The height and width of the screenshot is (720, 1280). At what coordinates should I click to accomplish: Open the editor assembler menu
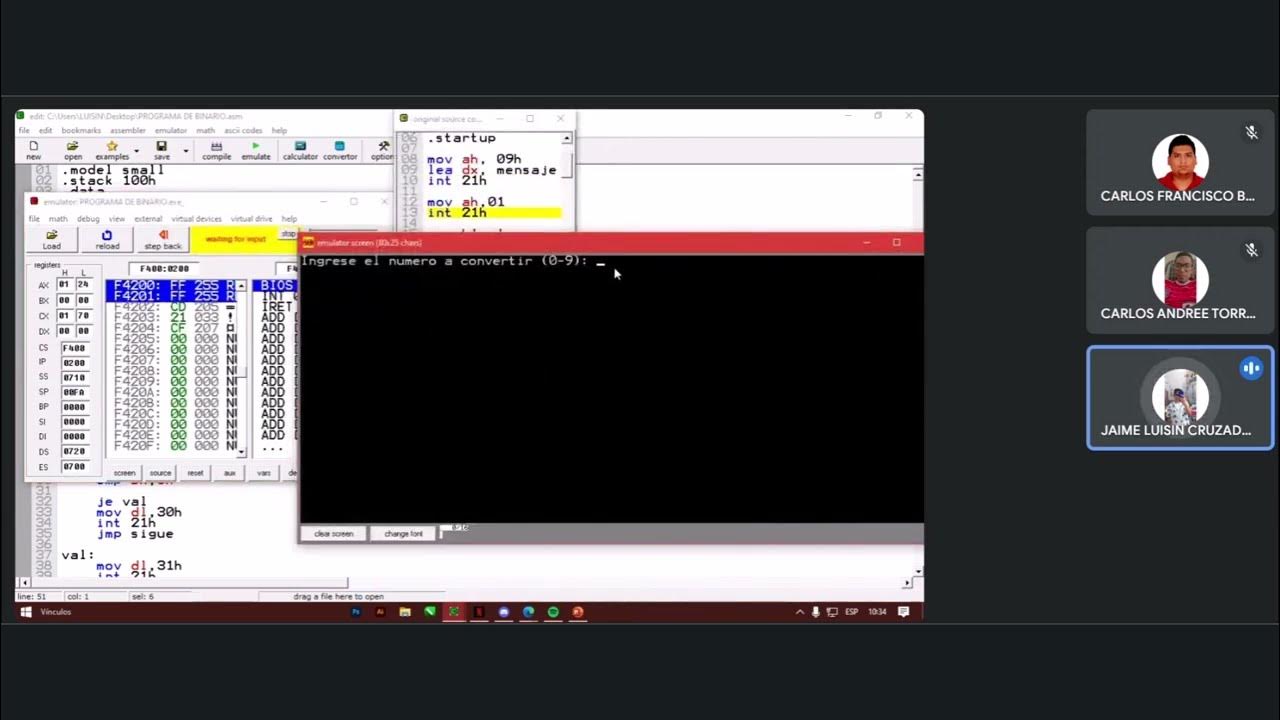128,131
